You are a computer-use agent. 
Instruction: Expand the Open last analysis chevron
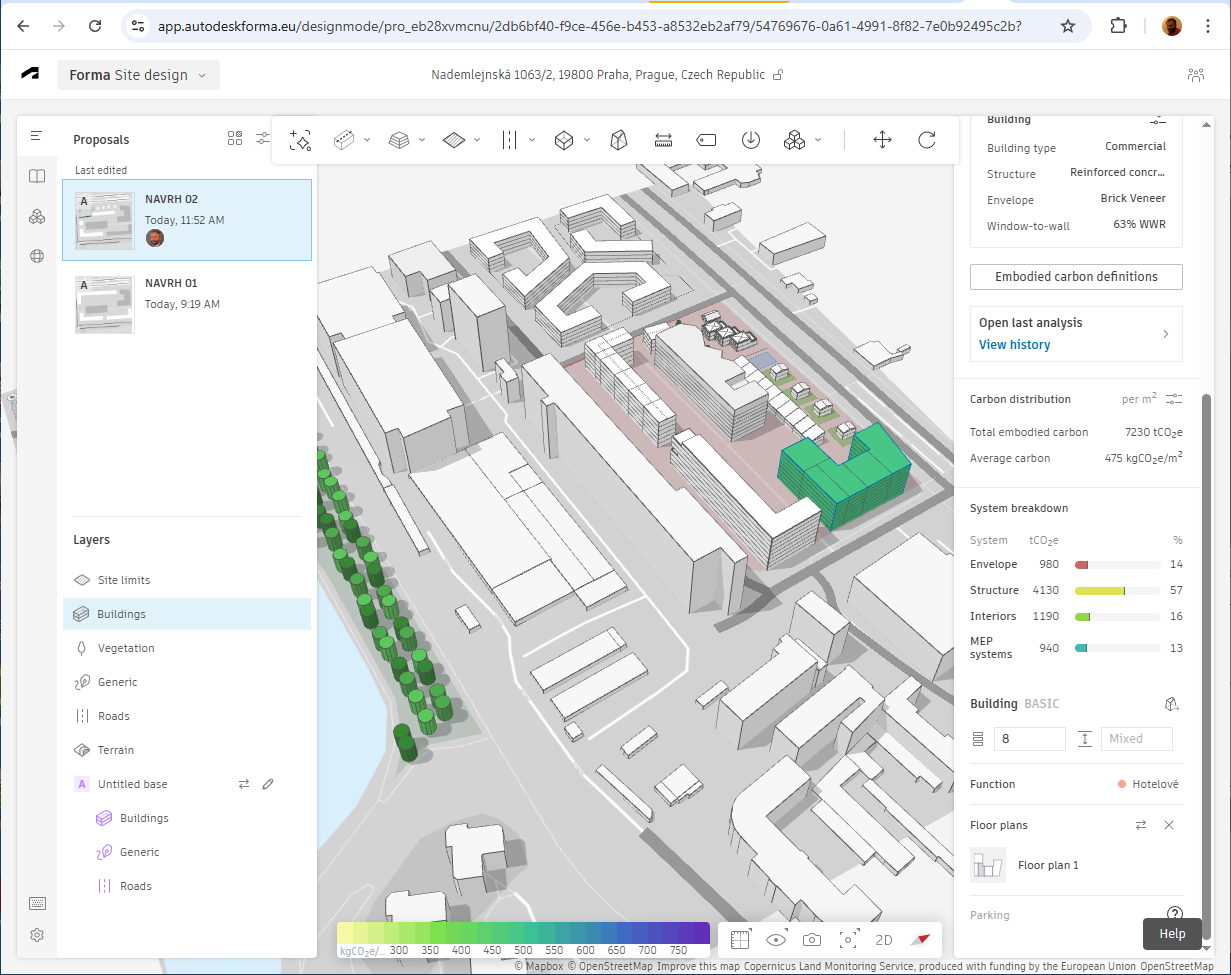pyautogui.click(x=1165, y=334)
